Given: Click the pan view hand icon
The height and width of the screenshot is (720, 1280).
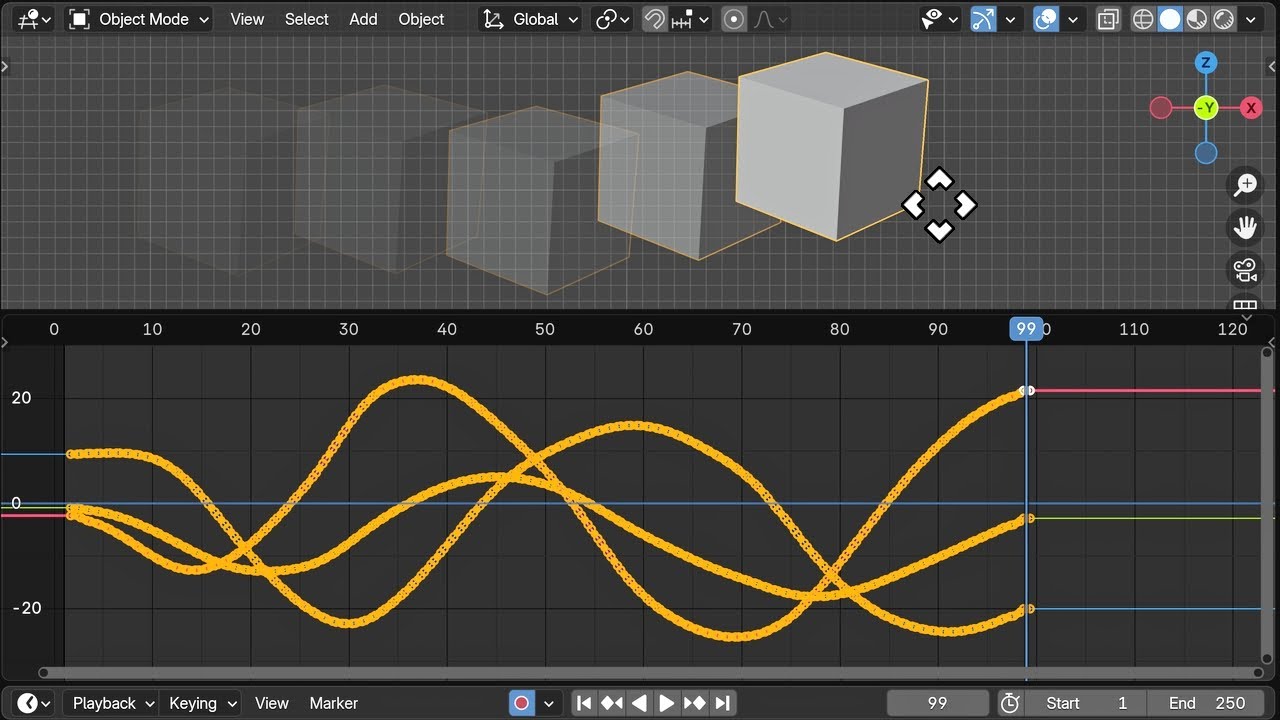Looking at the screenshot, I should click(1245, 227).
